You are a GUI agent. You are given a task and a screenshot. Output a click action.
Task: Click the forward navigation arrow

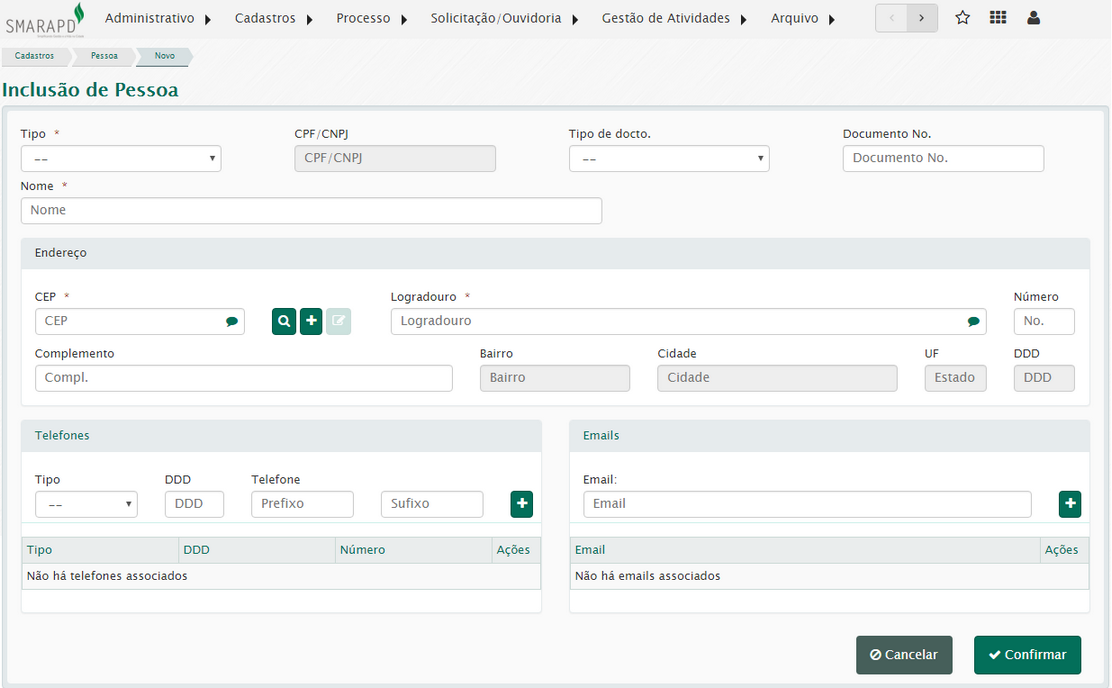[922, 18]
